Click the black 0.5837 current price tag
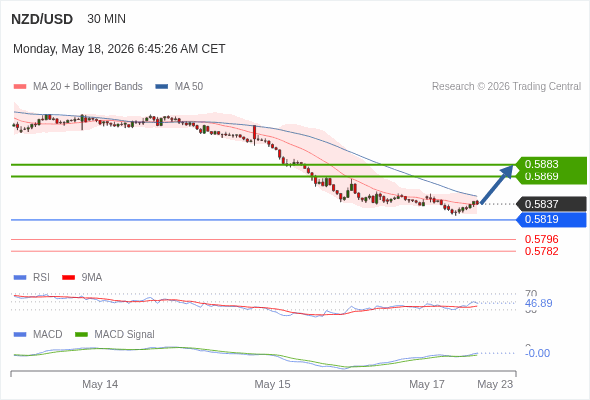The image size is (590, 400). 552,204
